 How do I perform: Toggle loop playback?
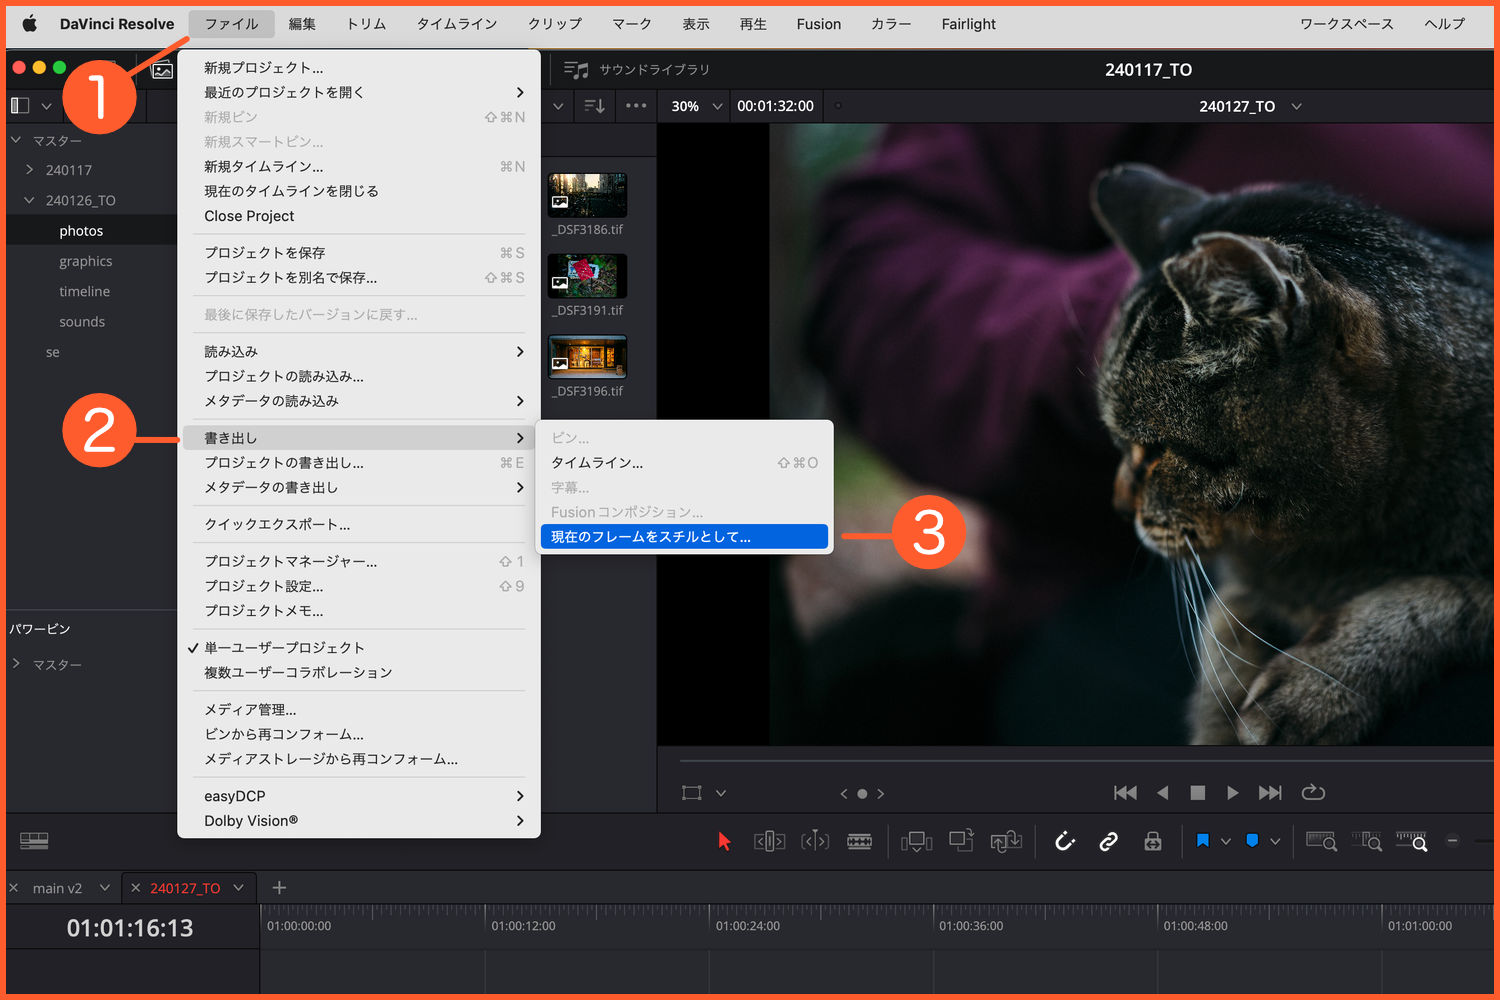tap(1313, 793)
